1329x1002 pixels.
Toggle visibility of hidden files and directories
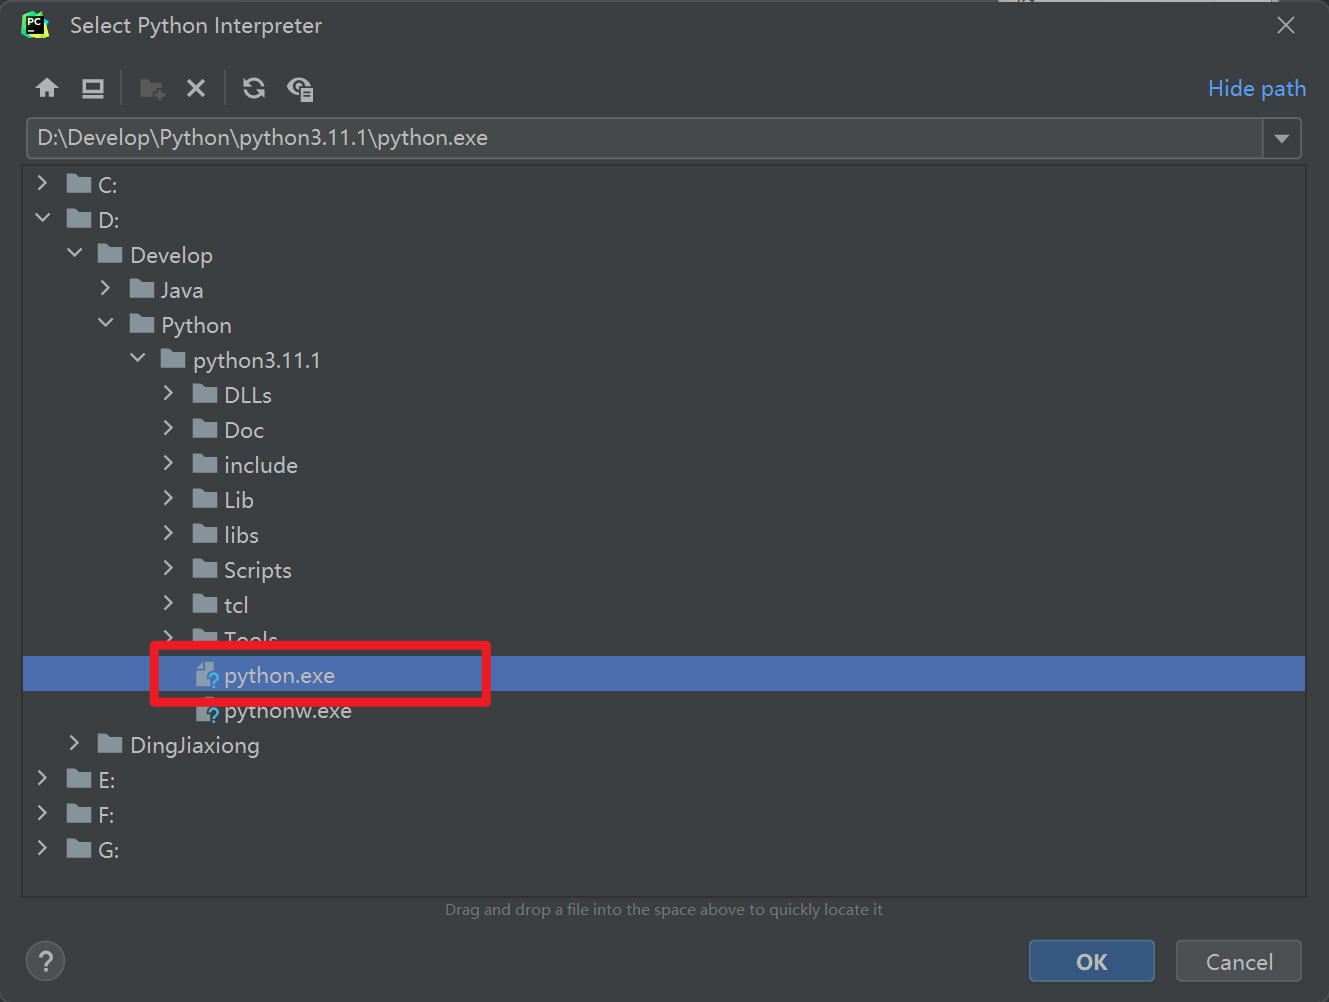300,88
